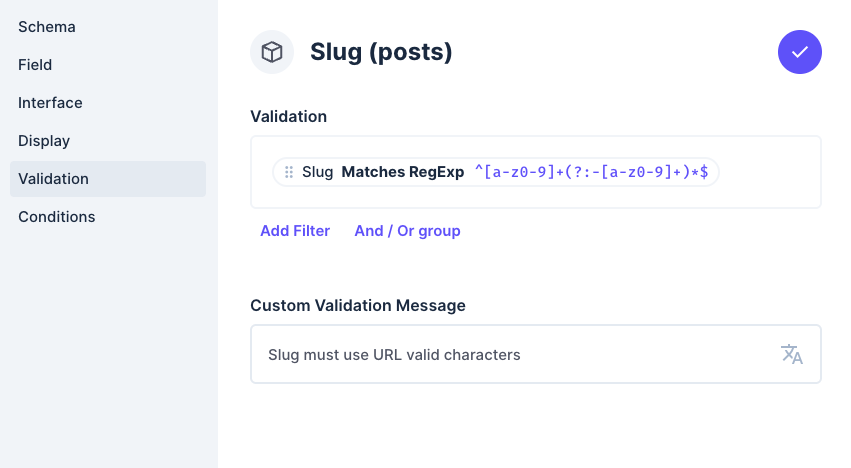Click the drag handle on Slug filter
This screenshot has height=468, width=851.
point(289,172)
